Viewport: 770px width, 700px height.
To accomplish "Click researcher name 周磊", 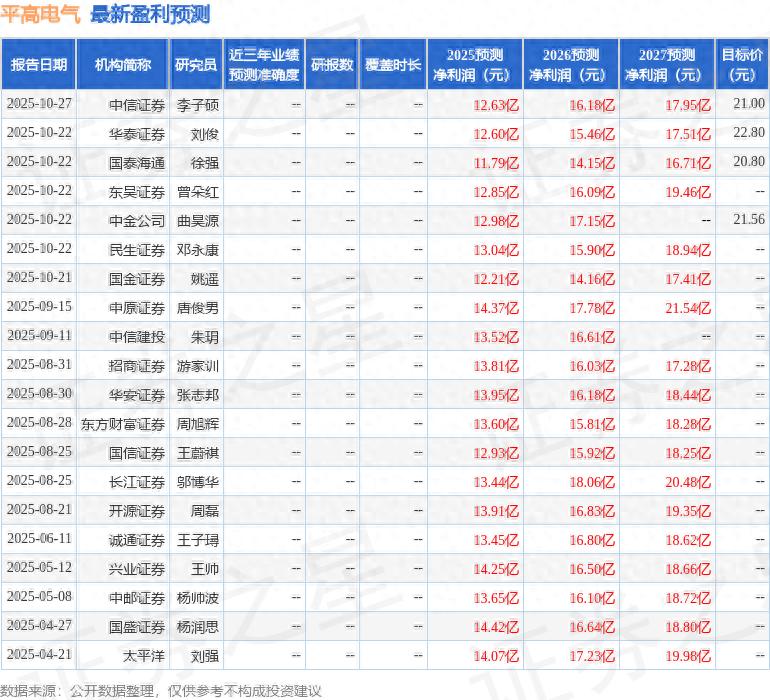I will [205, 511].
